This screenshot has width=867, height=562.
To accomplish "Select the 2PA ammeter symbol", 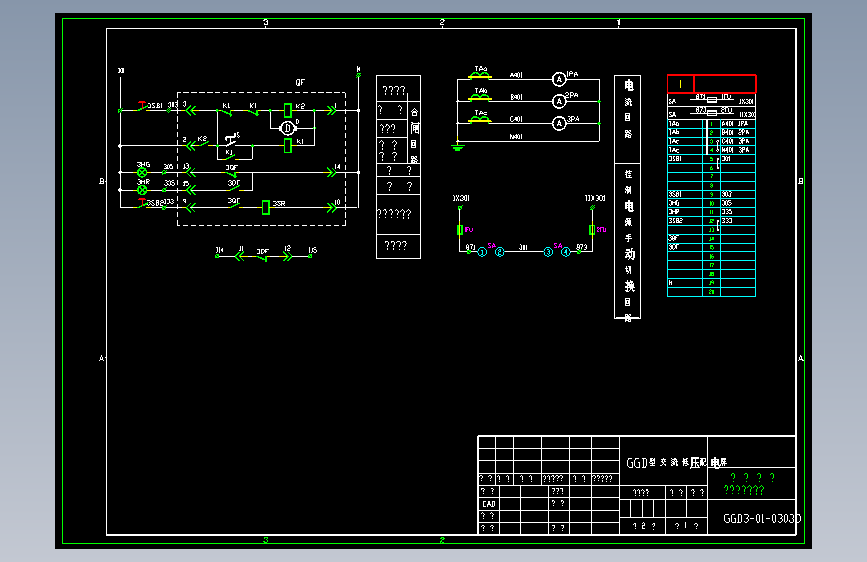I will point(559,101).
